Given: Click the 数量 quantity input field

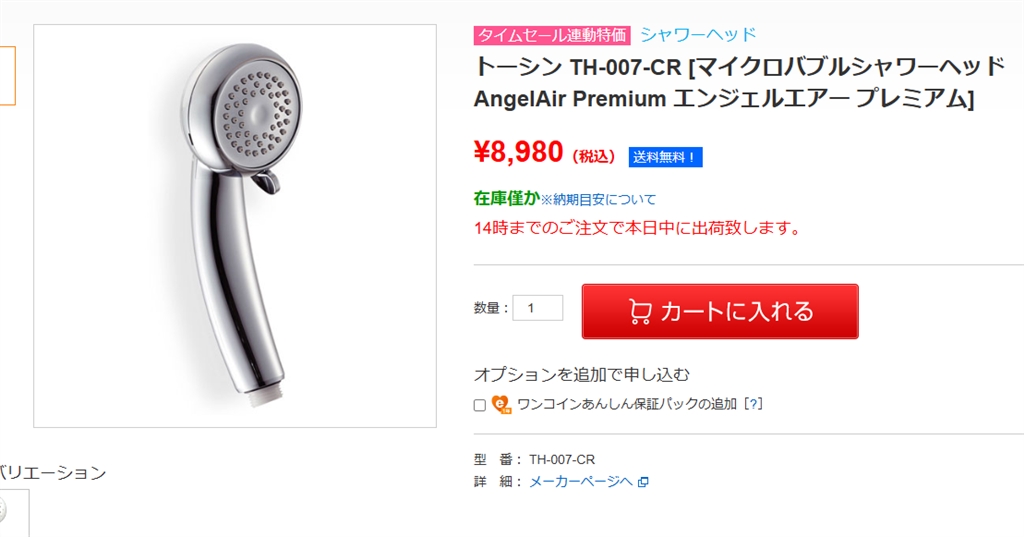Looking at the screenshot, I should [537, 308].
